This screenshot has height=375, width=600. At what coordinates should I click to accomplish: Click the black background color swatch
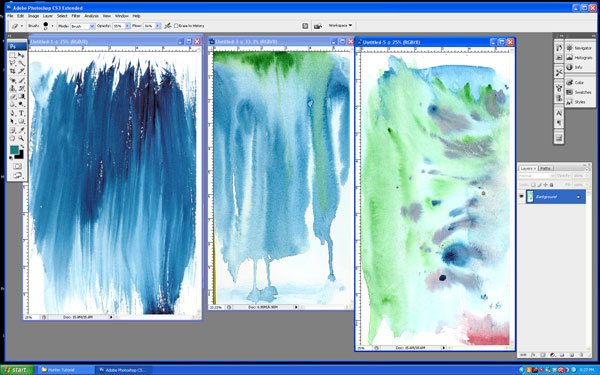coord(21,156)
